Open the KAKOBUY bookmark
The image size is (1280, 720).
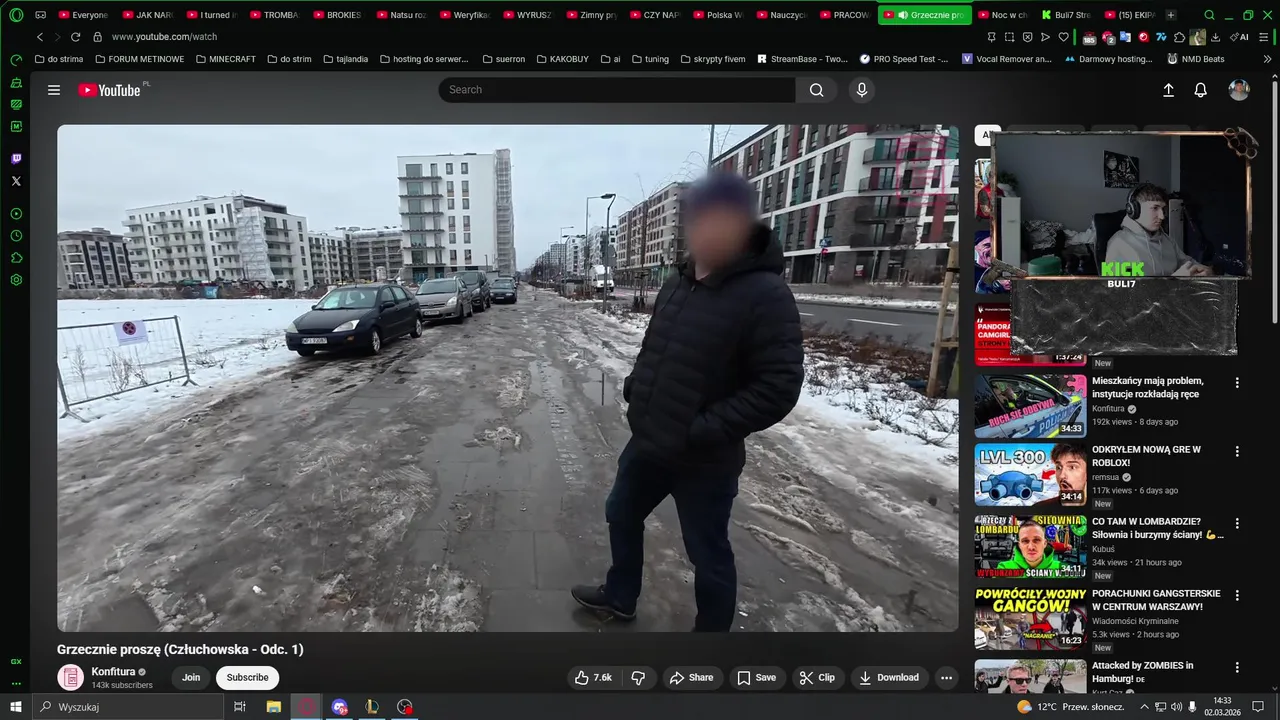tap(562, 59)
